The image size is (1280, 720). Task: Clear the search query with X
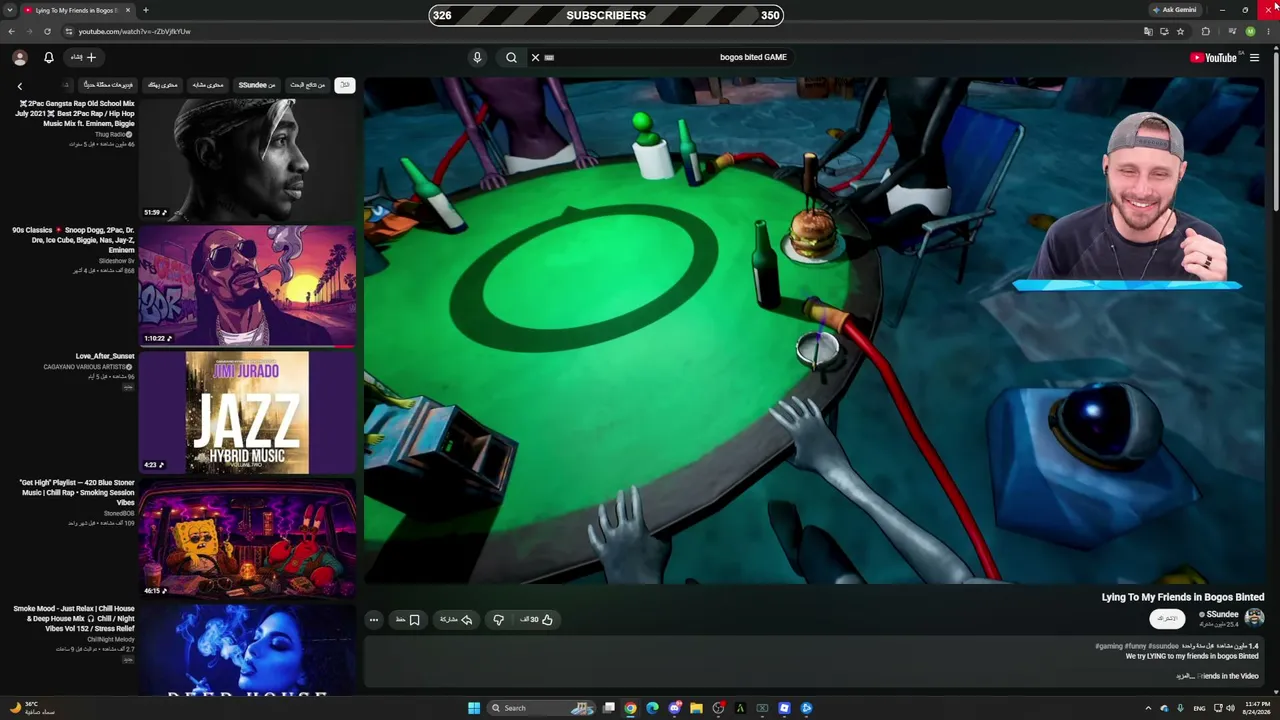pyautogui.click(x=535, y=57)
